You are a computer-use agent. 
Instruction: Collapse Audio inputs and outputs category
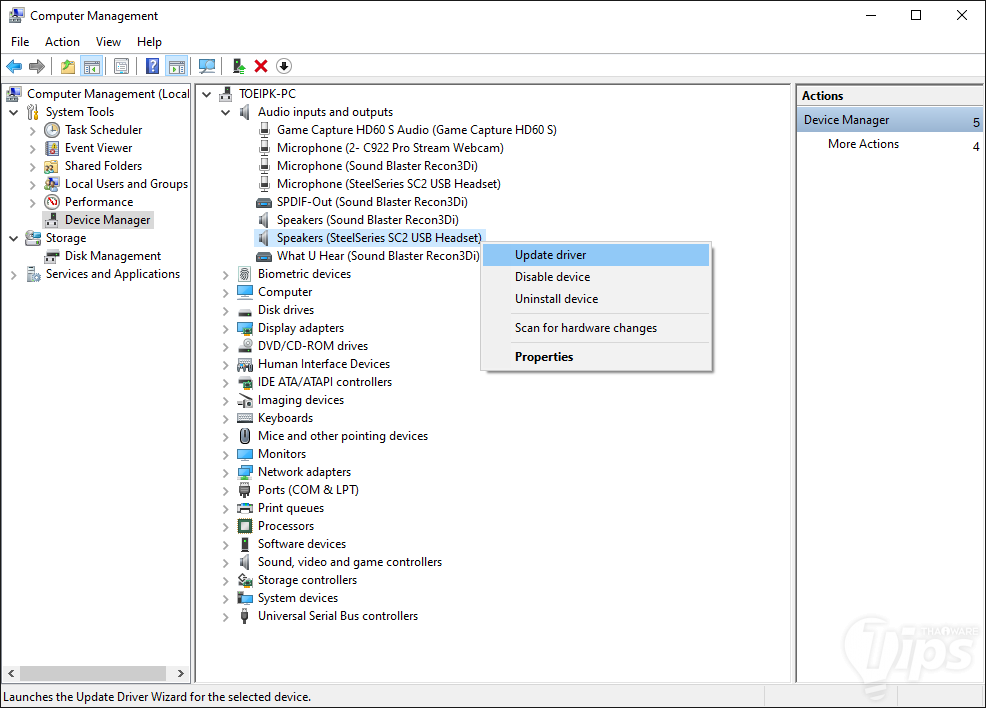coord(225,113)
